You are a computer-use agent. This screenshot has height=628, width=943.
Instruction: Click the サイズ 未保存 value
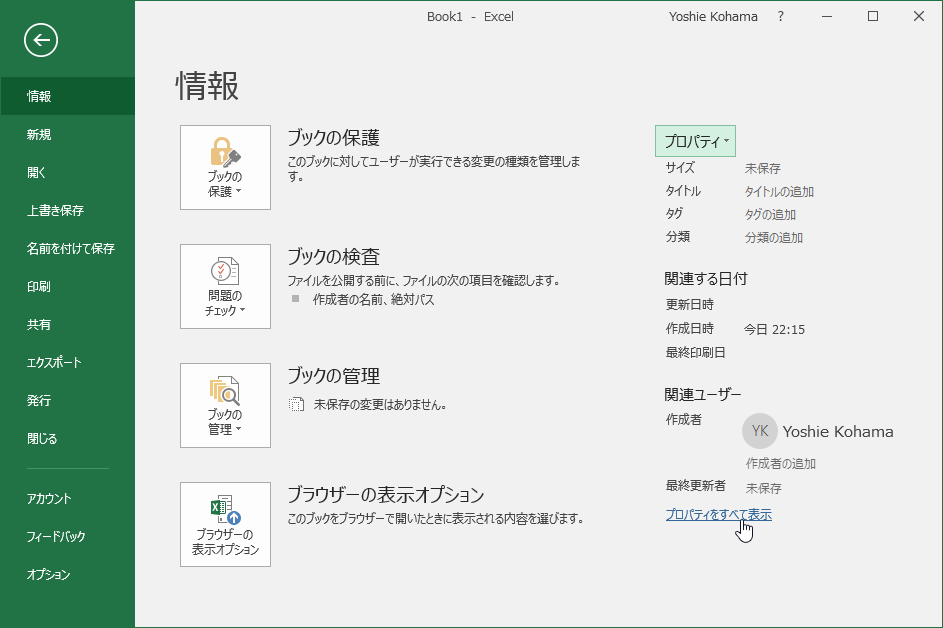point(762,168)
